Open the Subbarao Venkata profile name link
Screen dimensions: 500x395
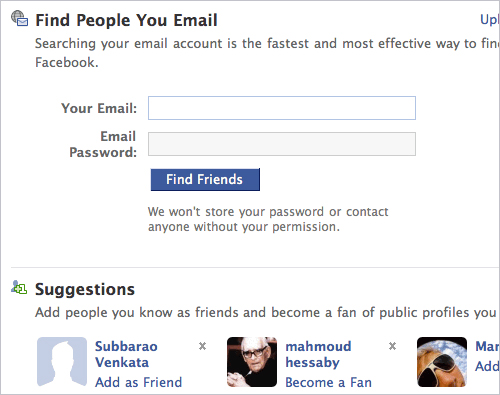click(126, 354)
